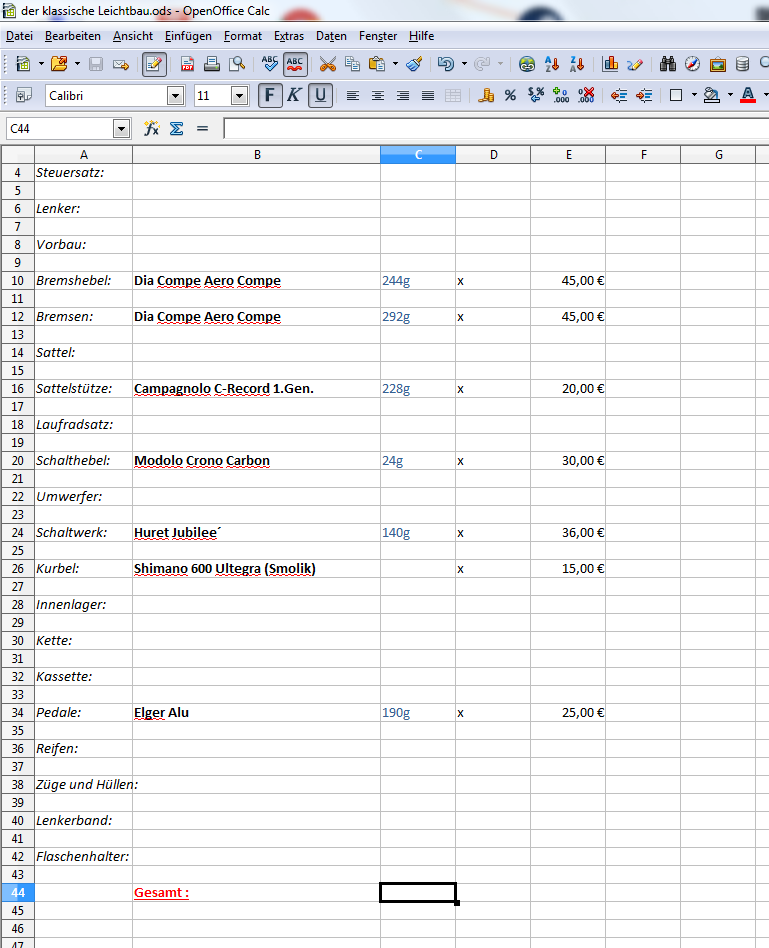This screenshot has height=948, width=769.
Task: Open font size dropdown
Action: tap(239, 96)
